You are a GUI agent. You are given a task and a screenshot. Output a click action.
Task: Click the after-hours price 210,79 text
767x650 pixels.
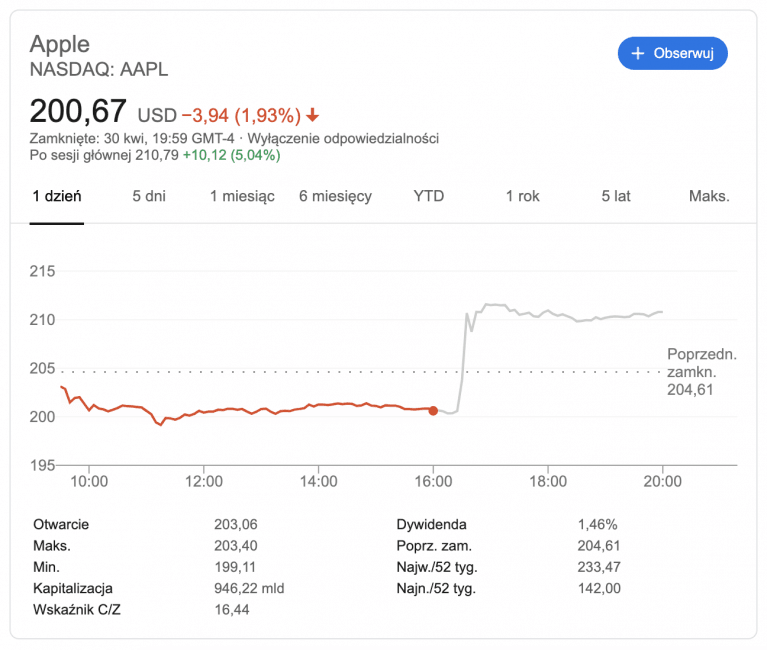157,156
